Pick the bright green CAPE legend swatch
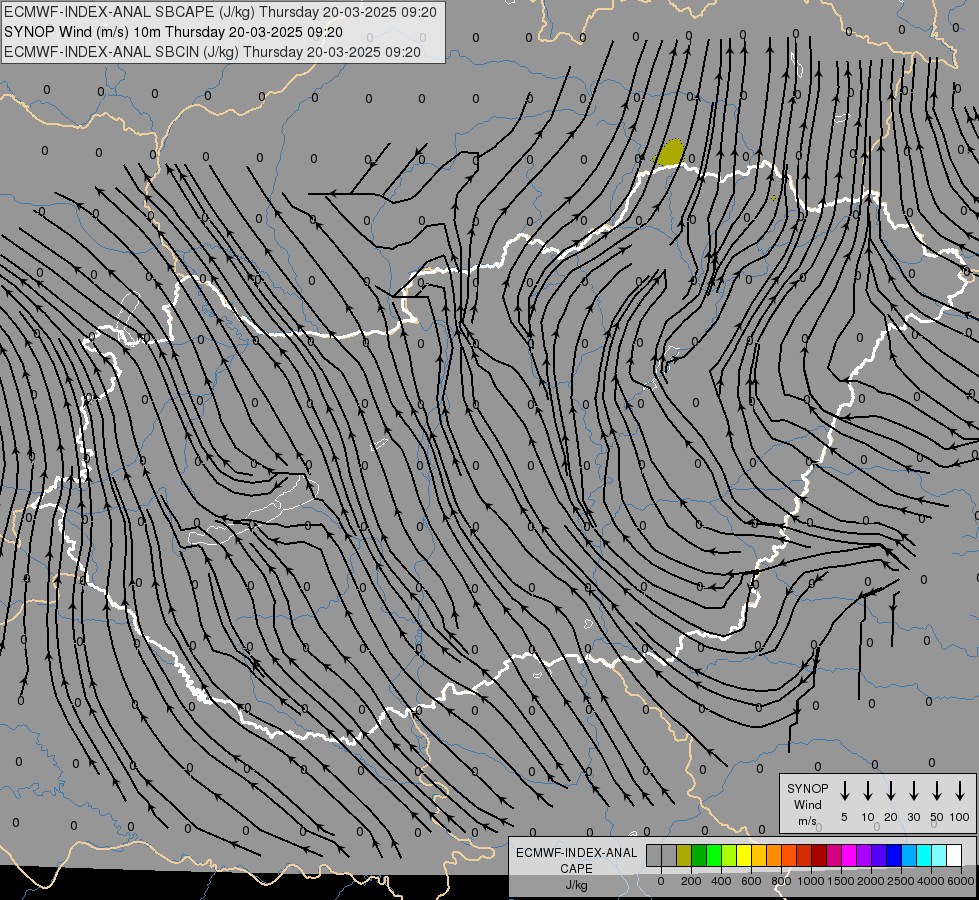Viewport: 979px width, 900px height. [714, 855]
